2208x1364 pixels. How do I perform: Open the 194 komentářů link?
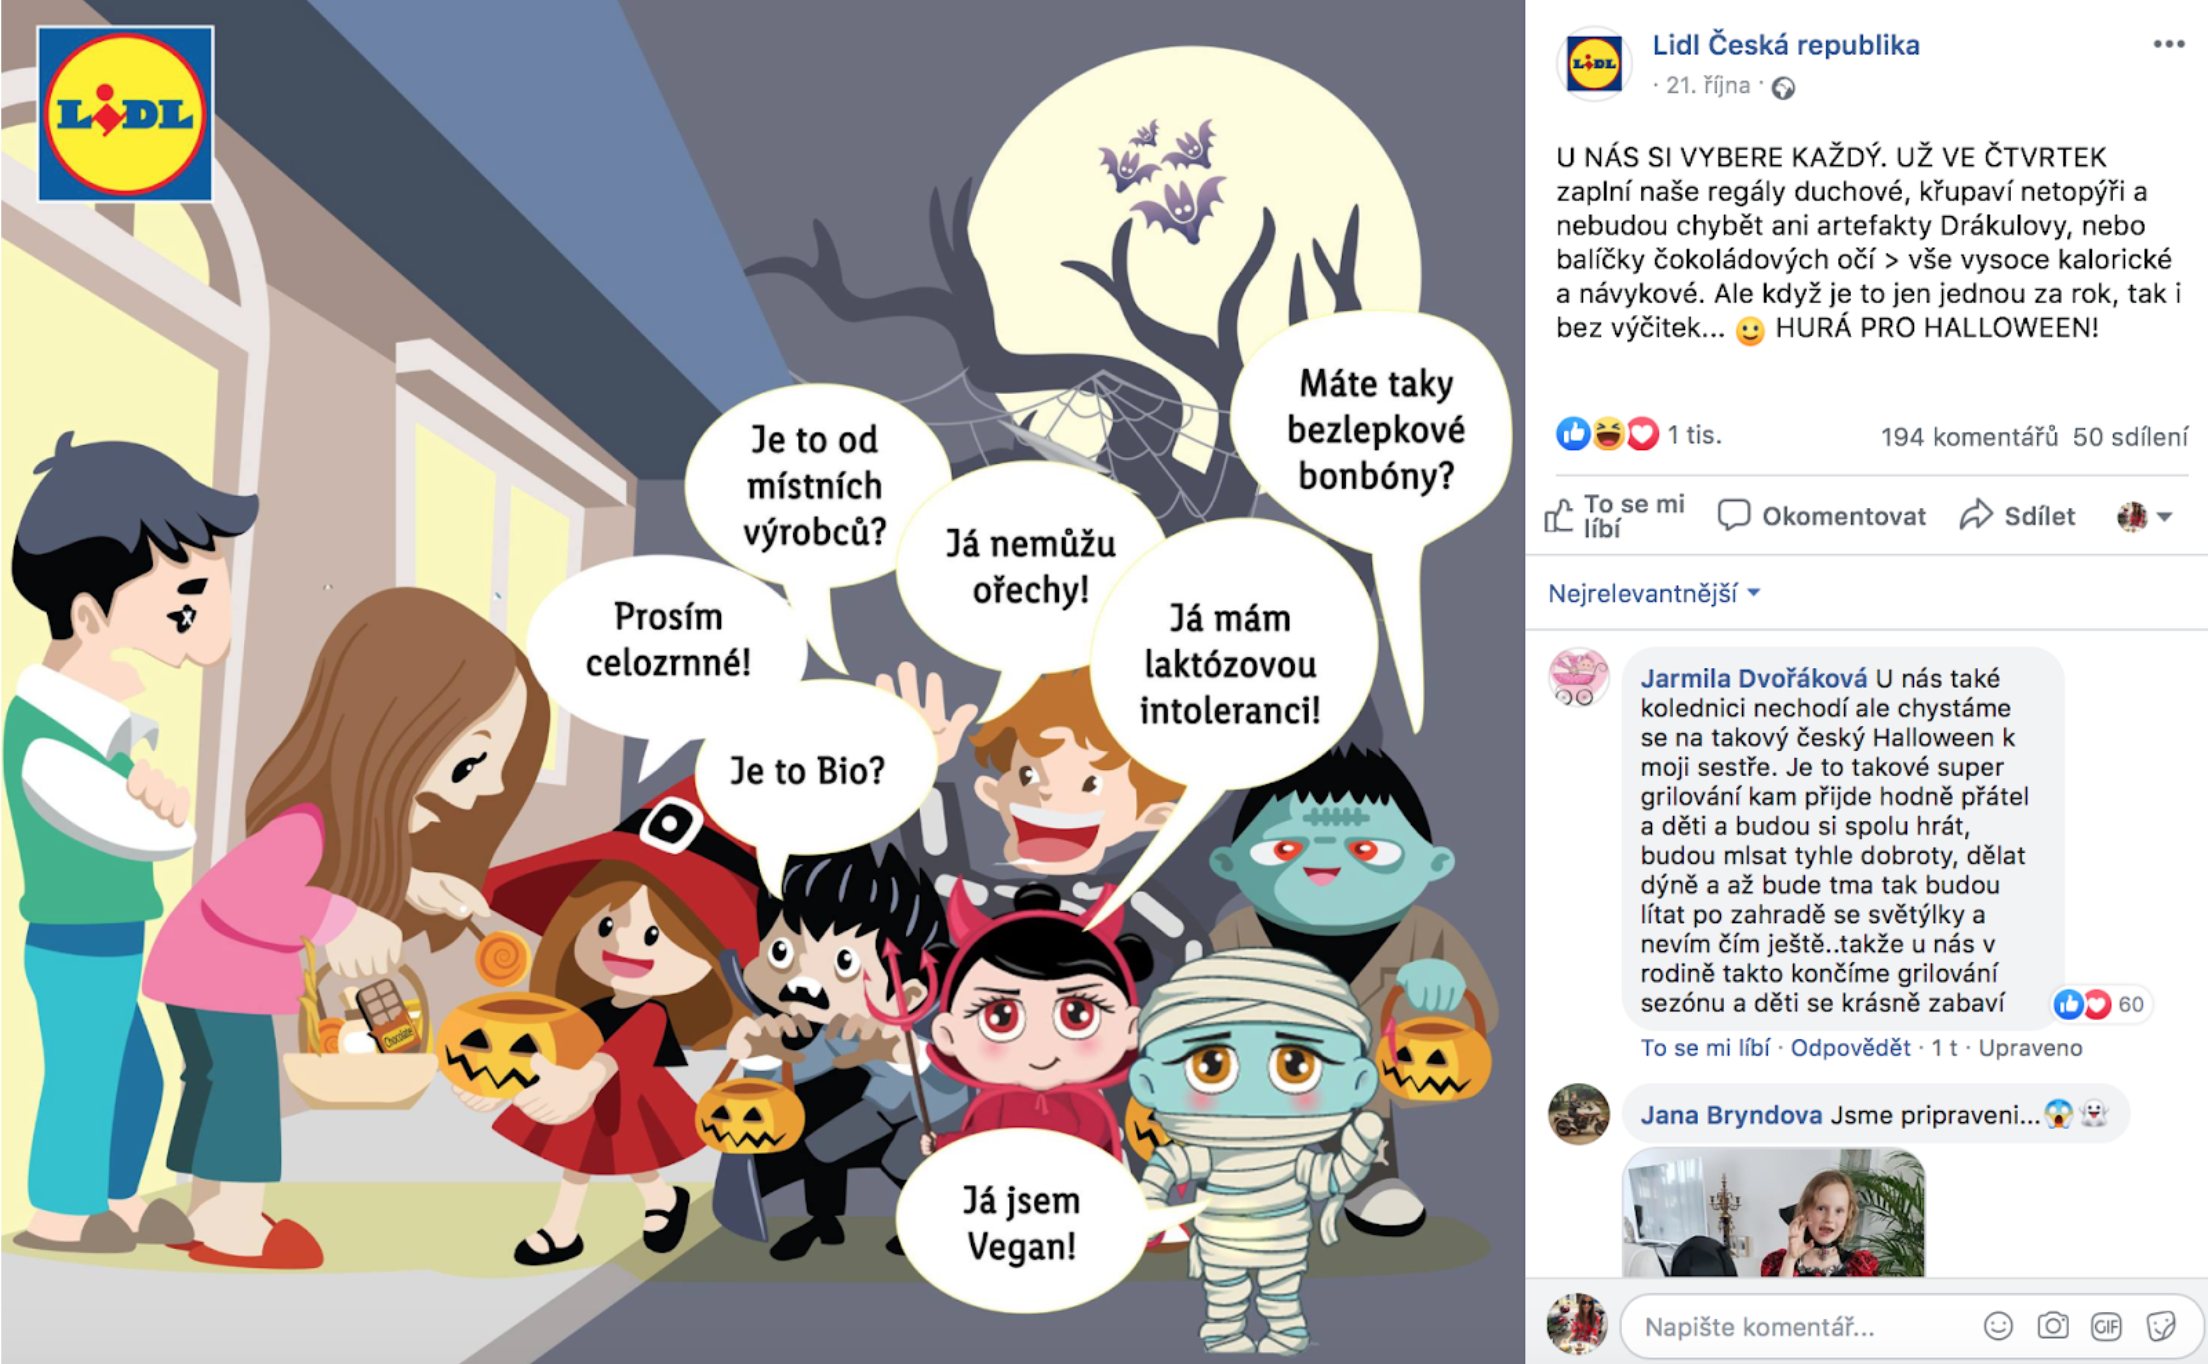pyautogui.click(x=1969, y=437)
